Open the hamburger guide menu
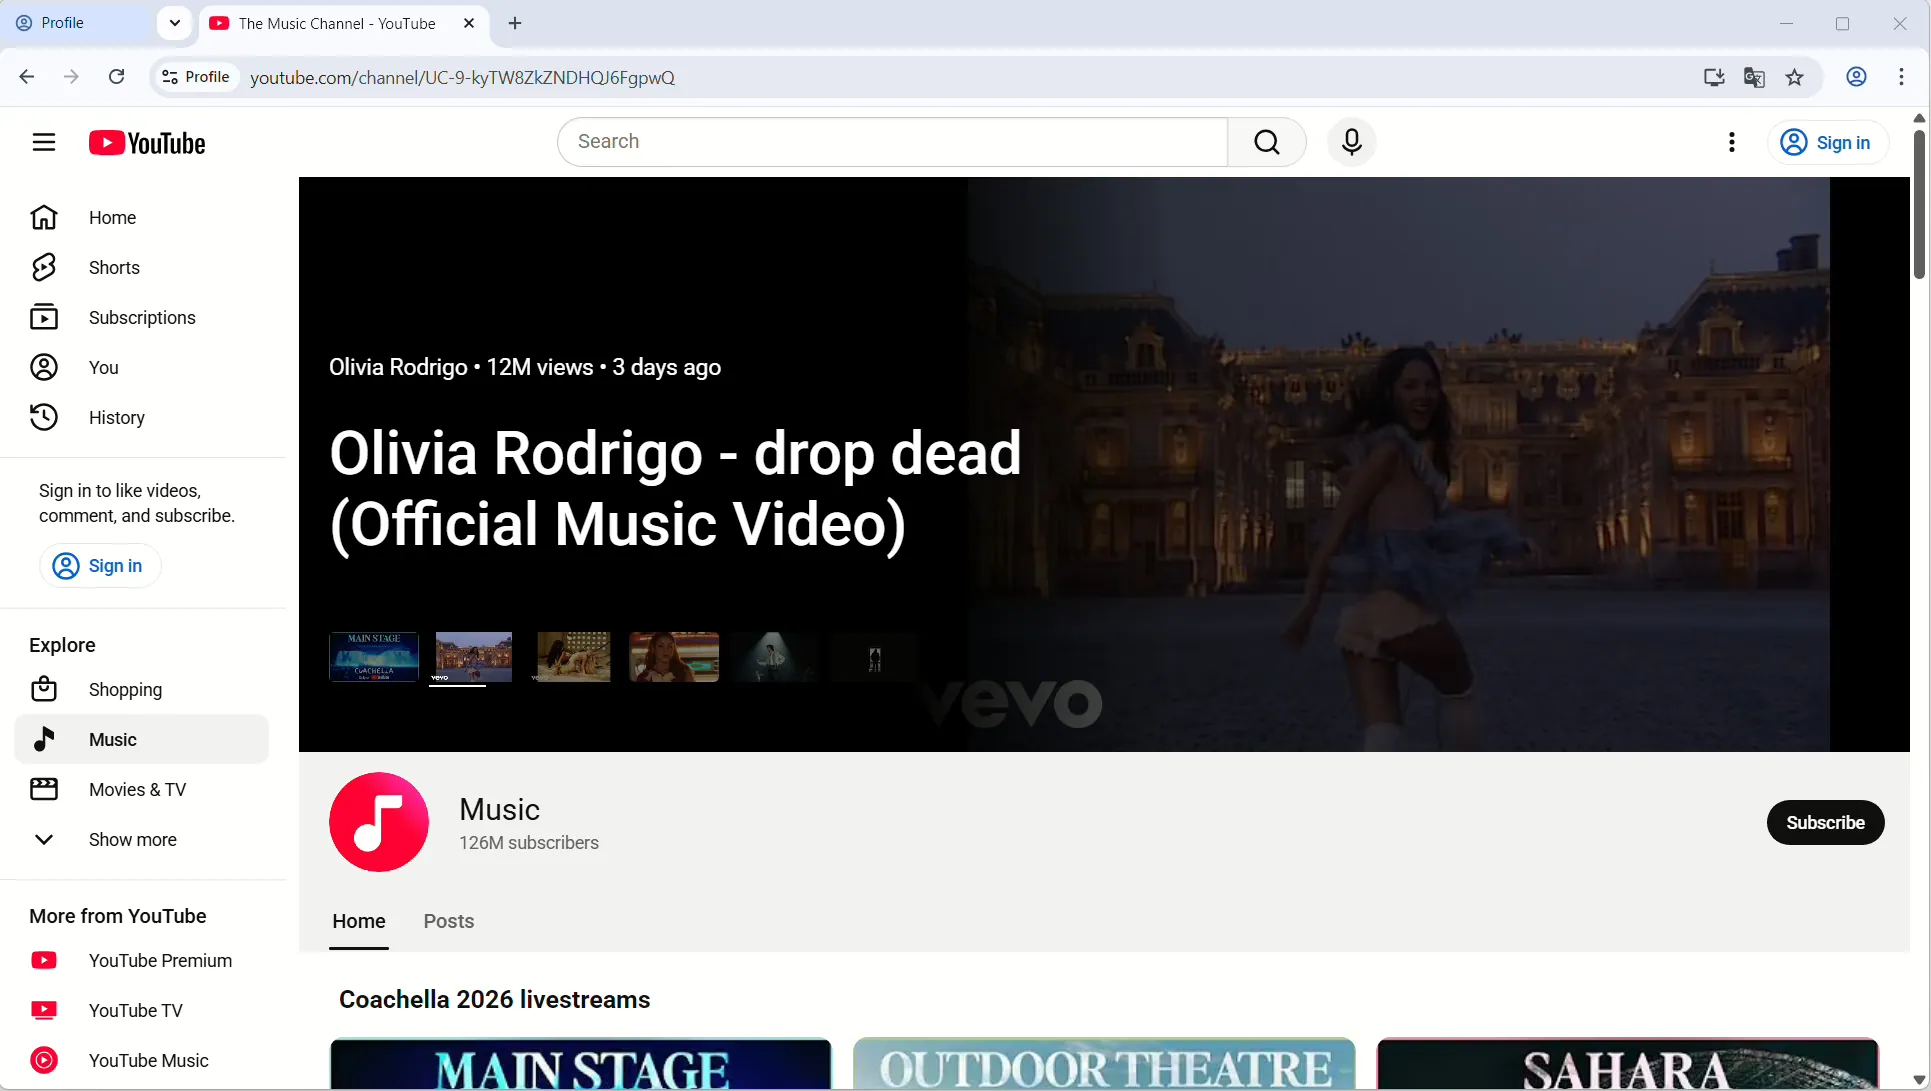Screen dimensions: 1931x1091 tap(44, 142)
